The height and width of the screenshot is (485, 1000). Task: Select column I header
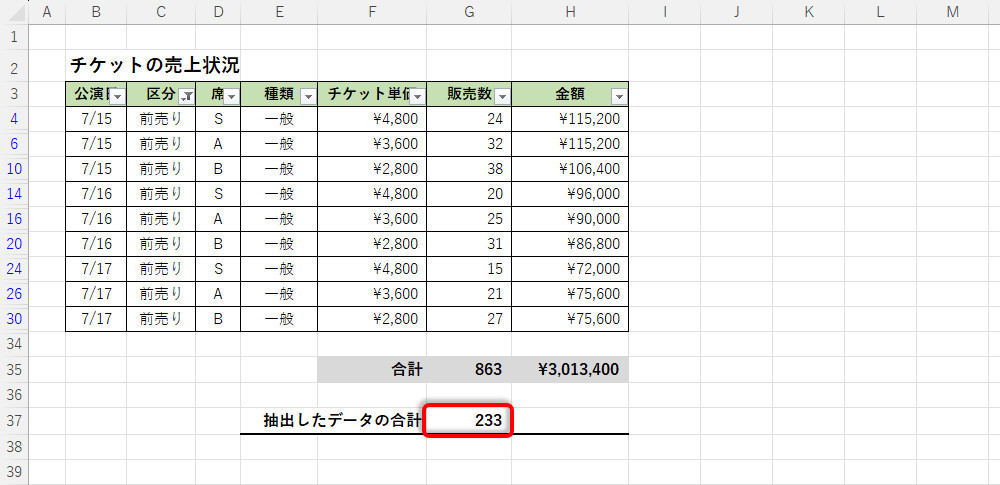(x=665, y=11)
